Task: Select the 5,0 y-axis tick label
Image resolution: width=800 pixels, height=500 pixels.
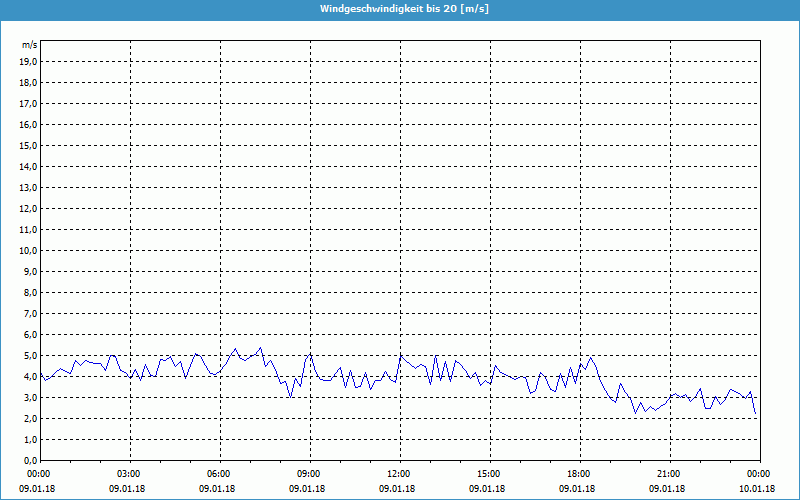Action: tap(30, 355)
